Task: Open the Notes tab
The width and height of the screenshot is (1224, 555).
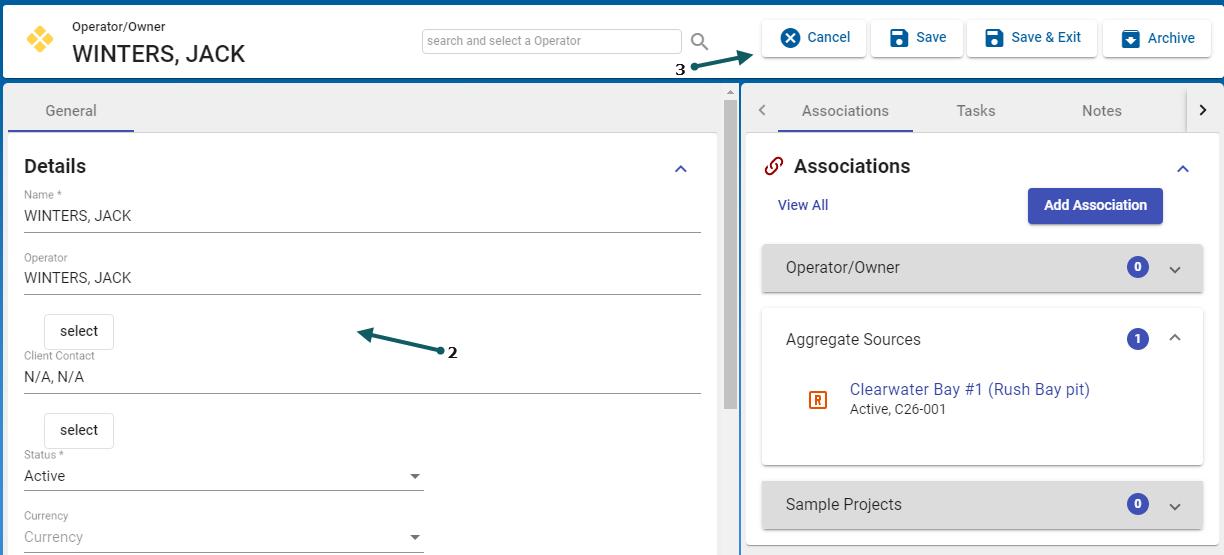Action: tap(1101, 111)
